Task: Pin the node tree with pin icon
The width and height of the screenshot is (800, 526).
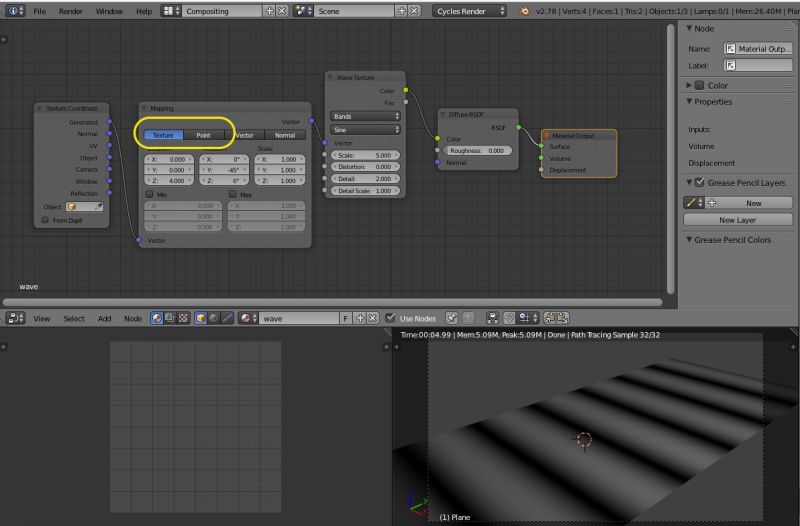Action: [452, 318]
